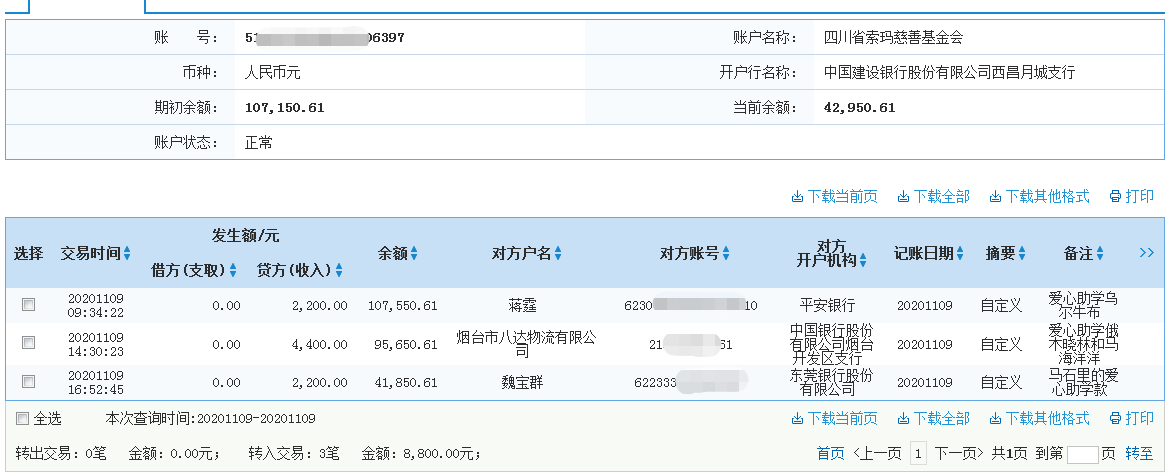This screenshot has width=1172, height=474.
Task: Click the 转至 jump link
Action: (x=1139, y=454)
